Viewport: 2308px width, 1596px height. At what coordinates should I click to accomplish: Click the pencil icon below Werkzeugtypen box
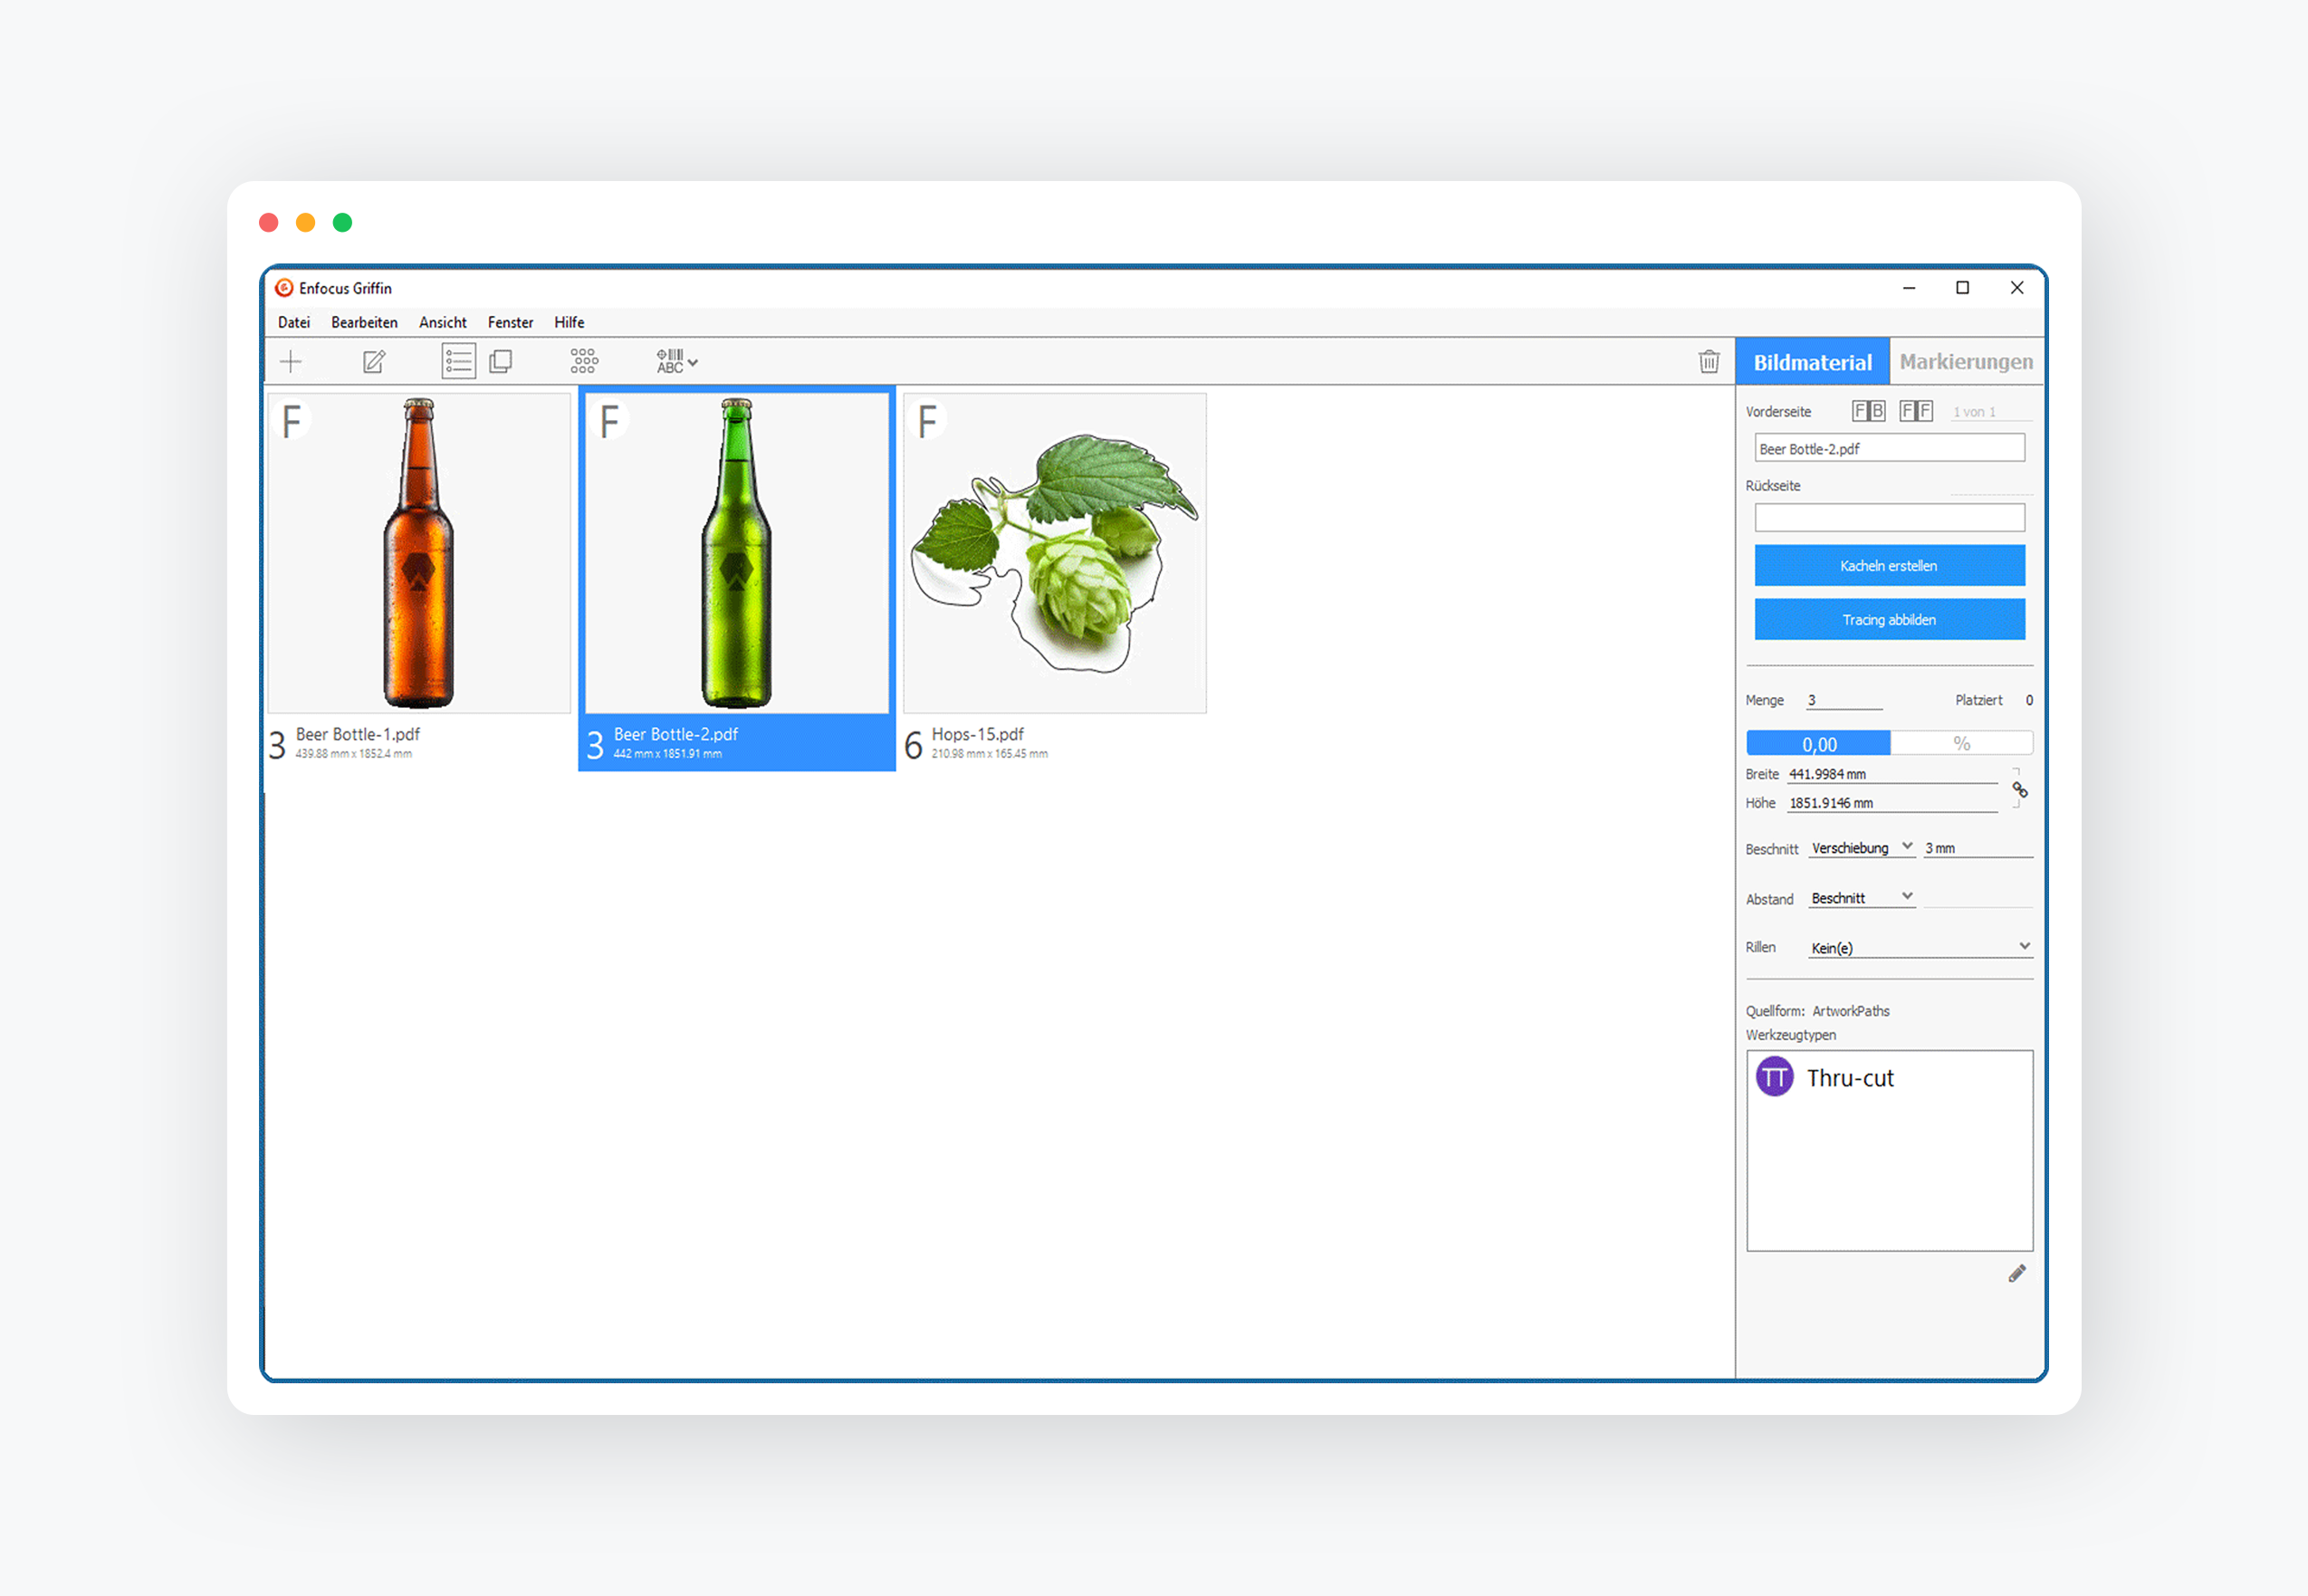click(2017, 1273)
